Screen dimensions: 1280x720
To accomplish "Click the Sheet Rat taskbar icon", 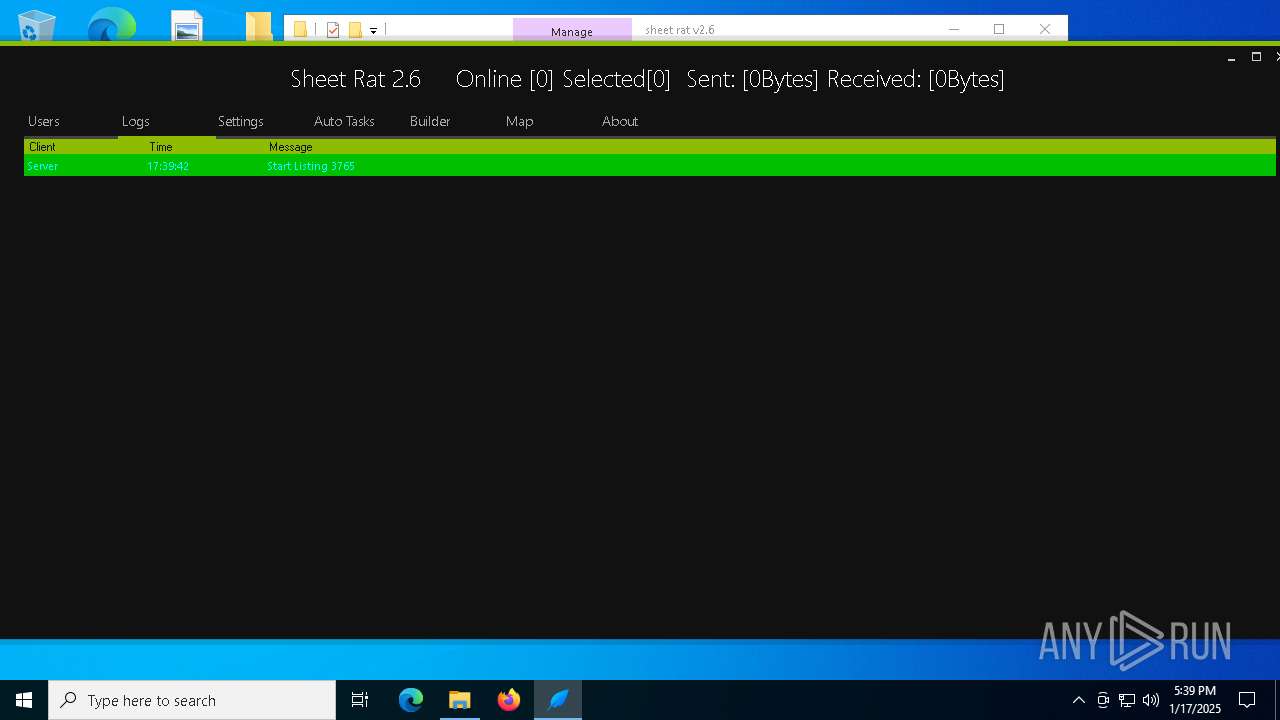I will [x=558, y=700].
